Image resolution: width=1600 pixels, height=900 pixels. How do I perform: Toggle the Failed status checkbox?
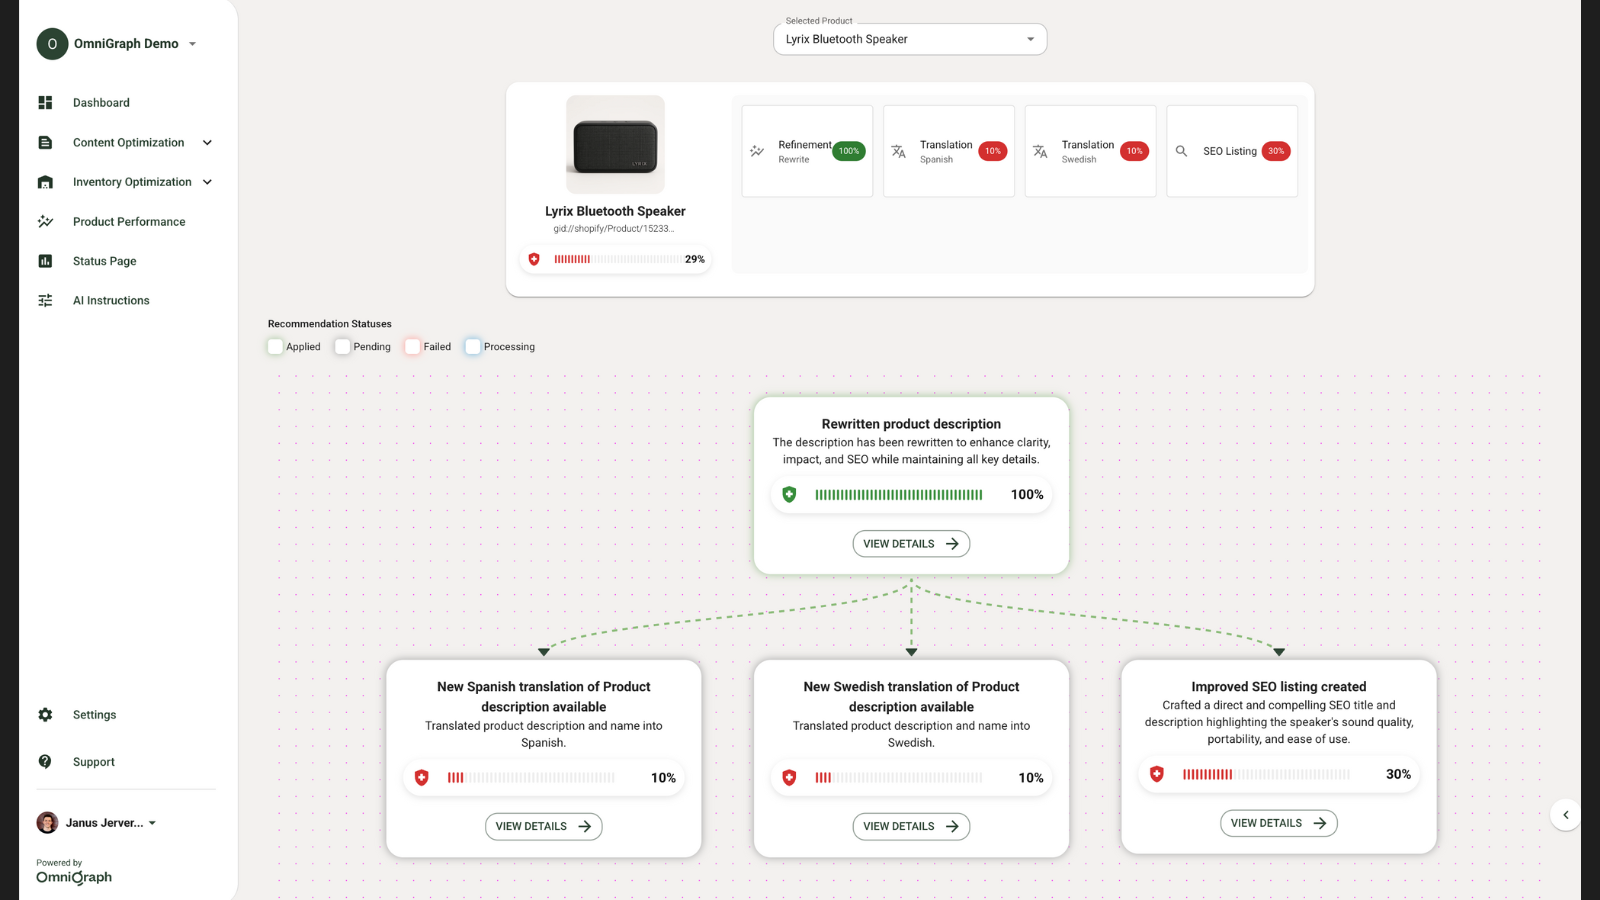(x=412, y=347)
